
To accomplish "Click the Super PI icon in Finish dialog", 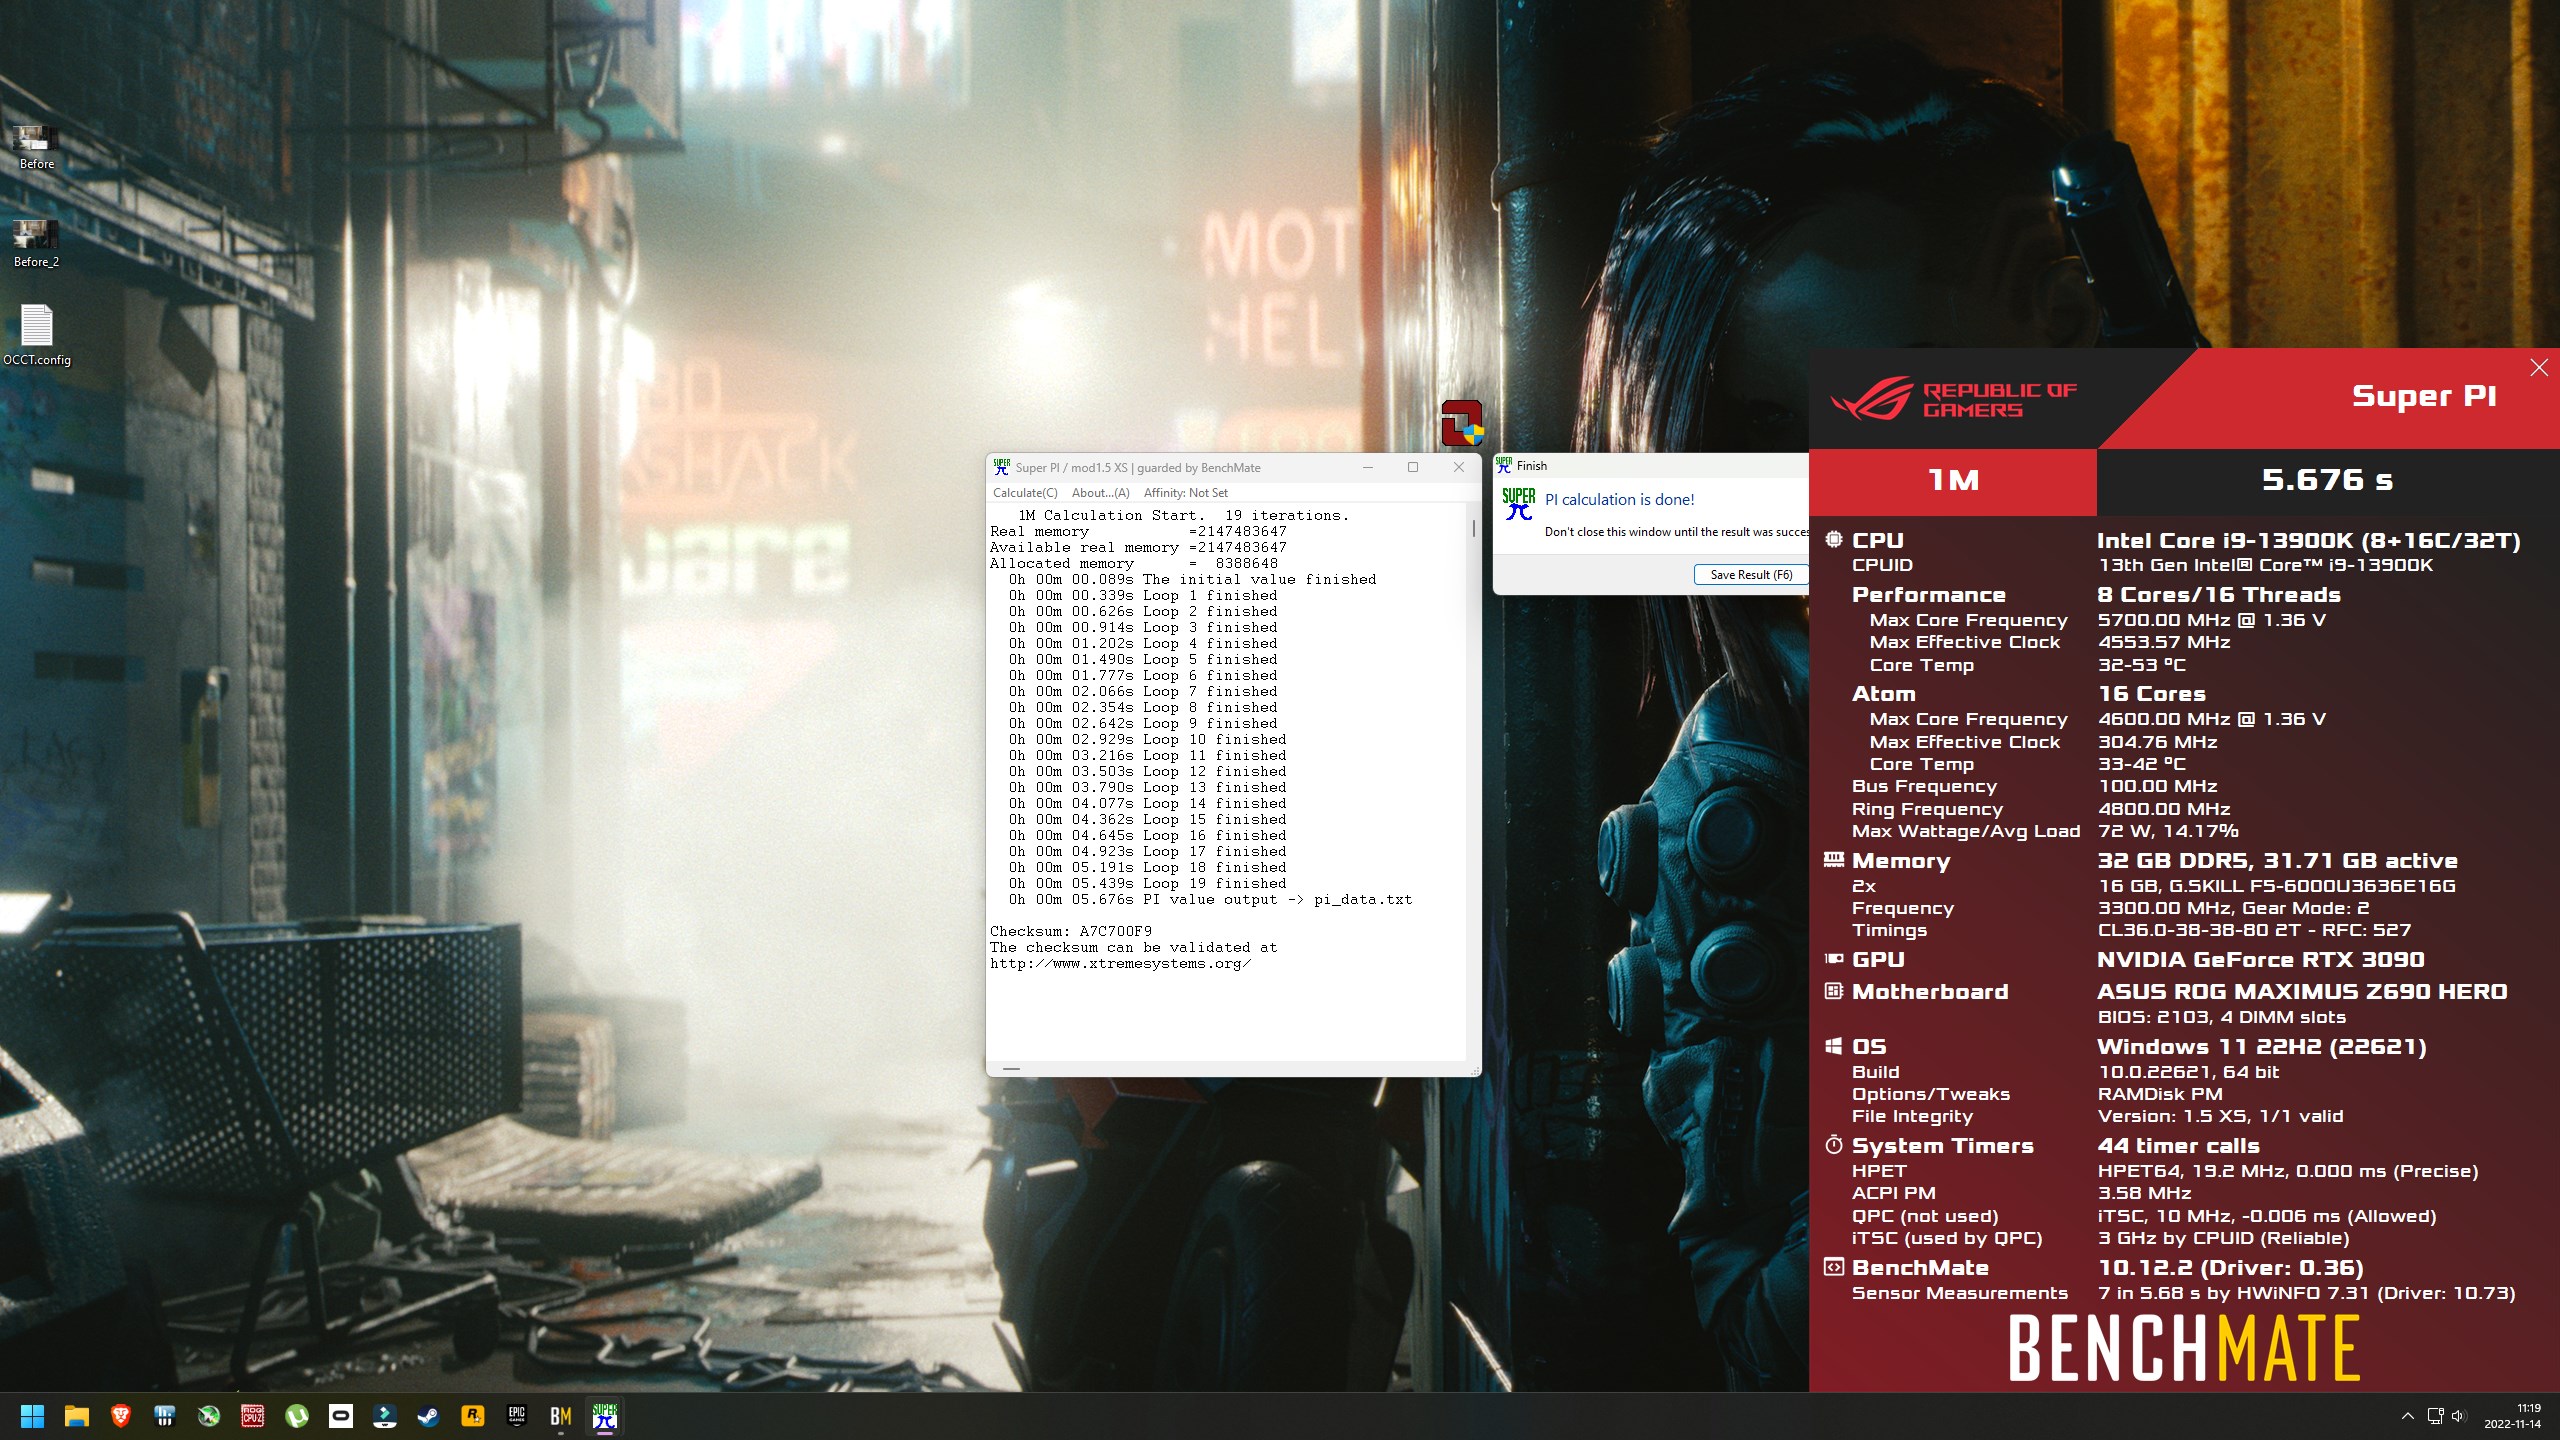I will click(1518, 504).
